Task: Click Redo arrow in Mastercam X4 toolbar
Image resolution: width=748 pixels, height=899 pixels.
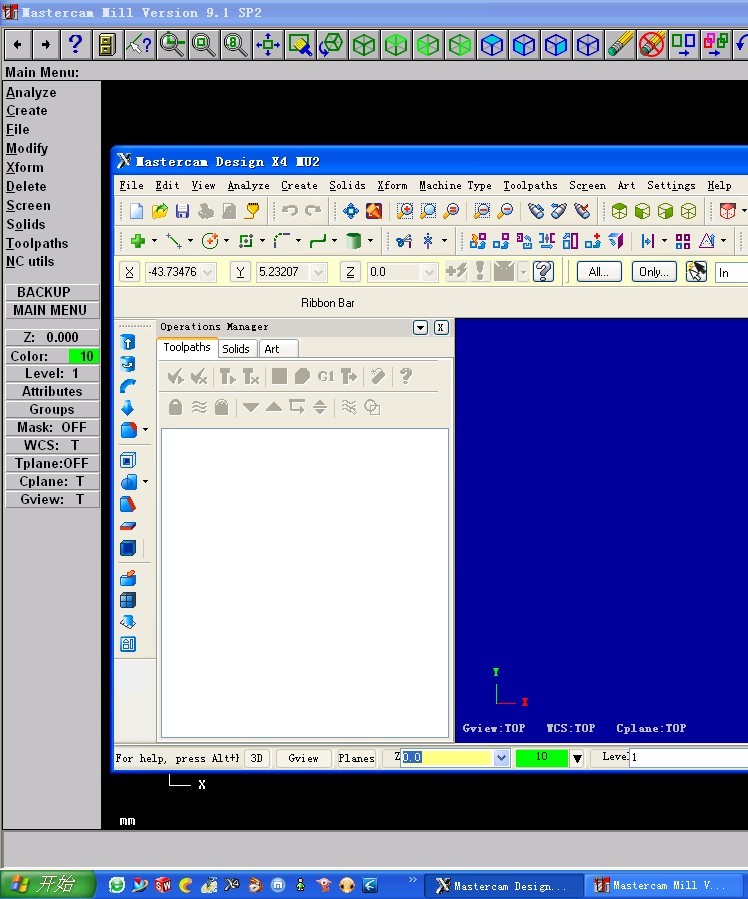Action: point(313,211)
